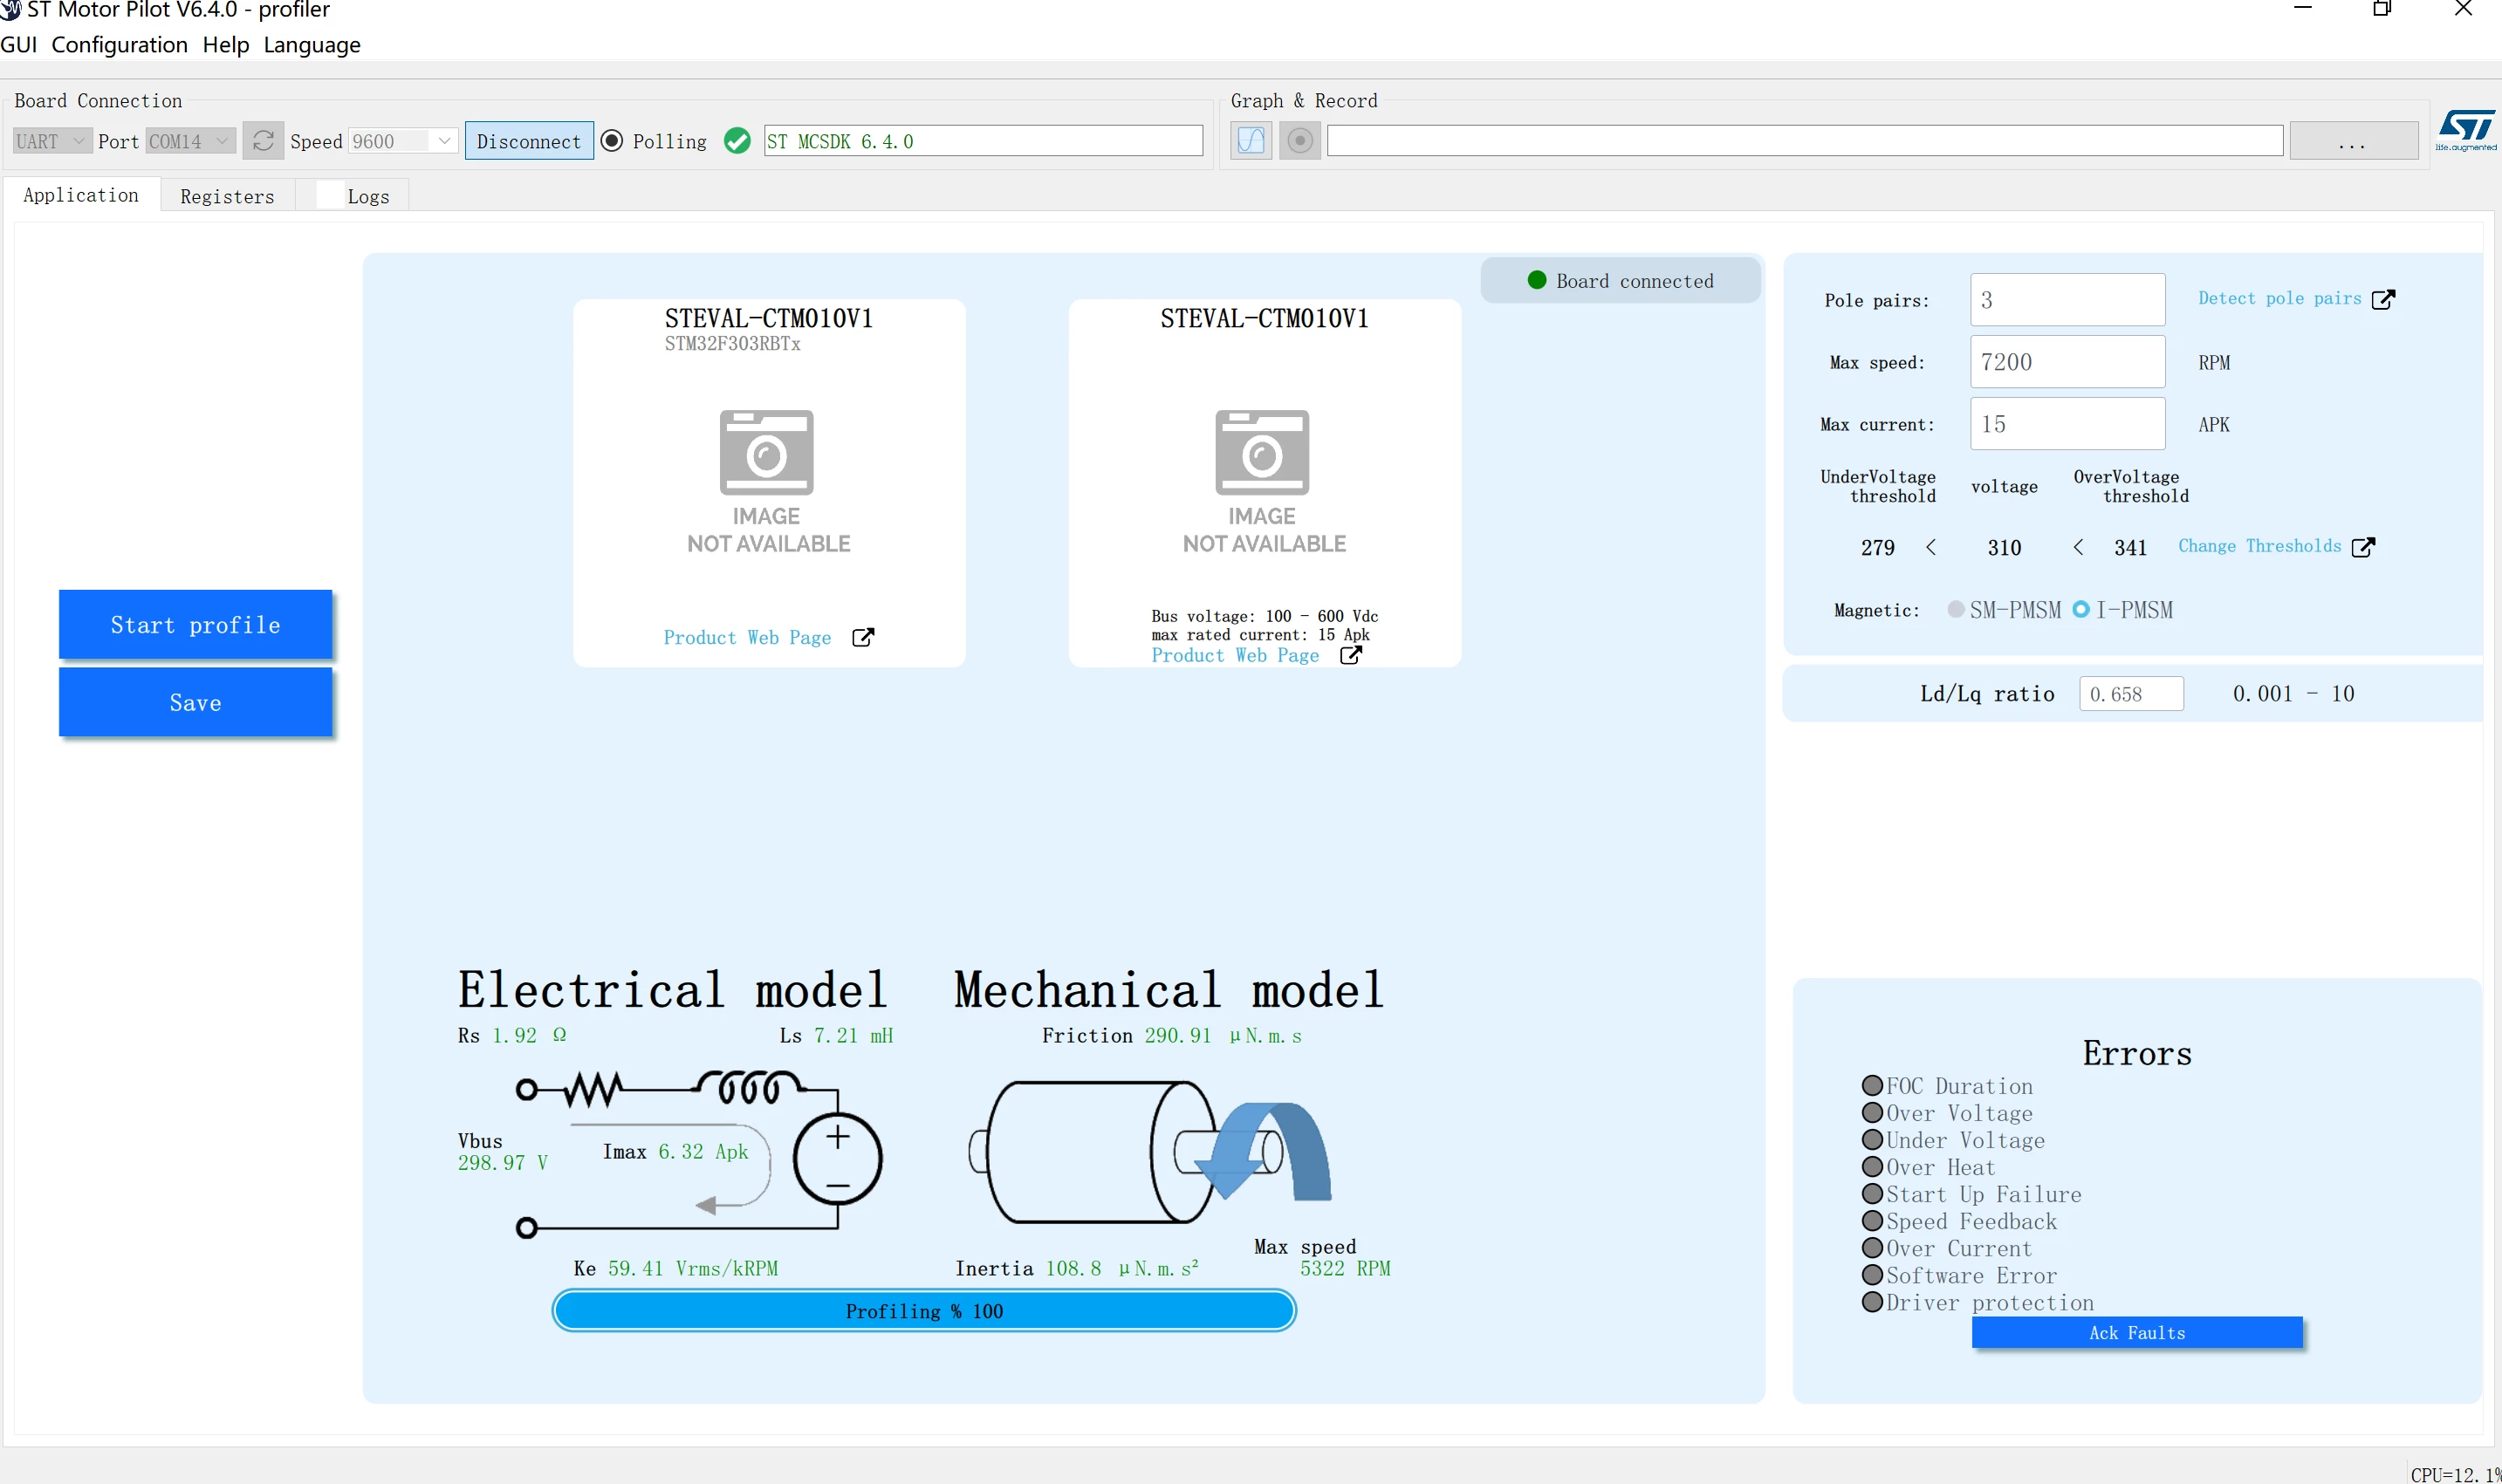Toggle the Polling radio button
Viewport: 2502px width, 1484px height.
[x=612, y=141]
